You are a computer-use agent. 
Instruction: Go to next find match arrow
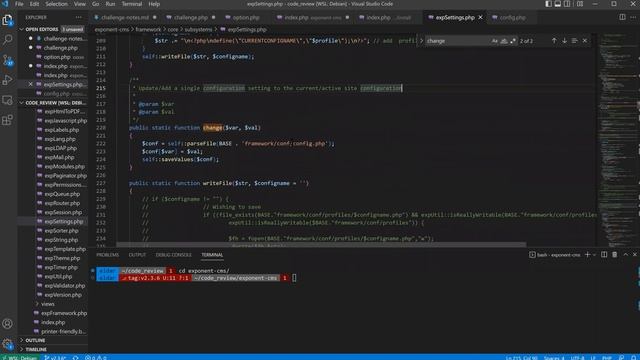[564, 41]
